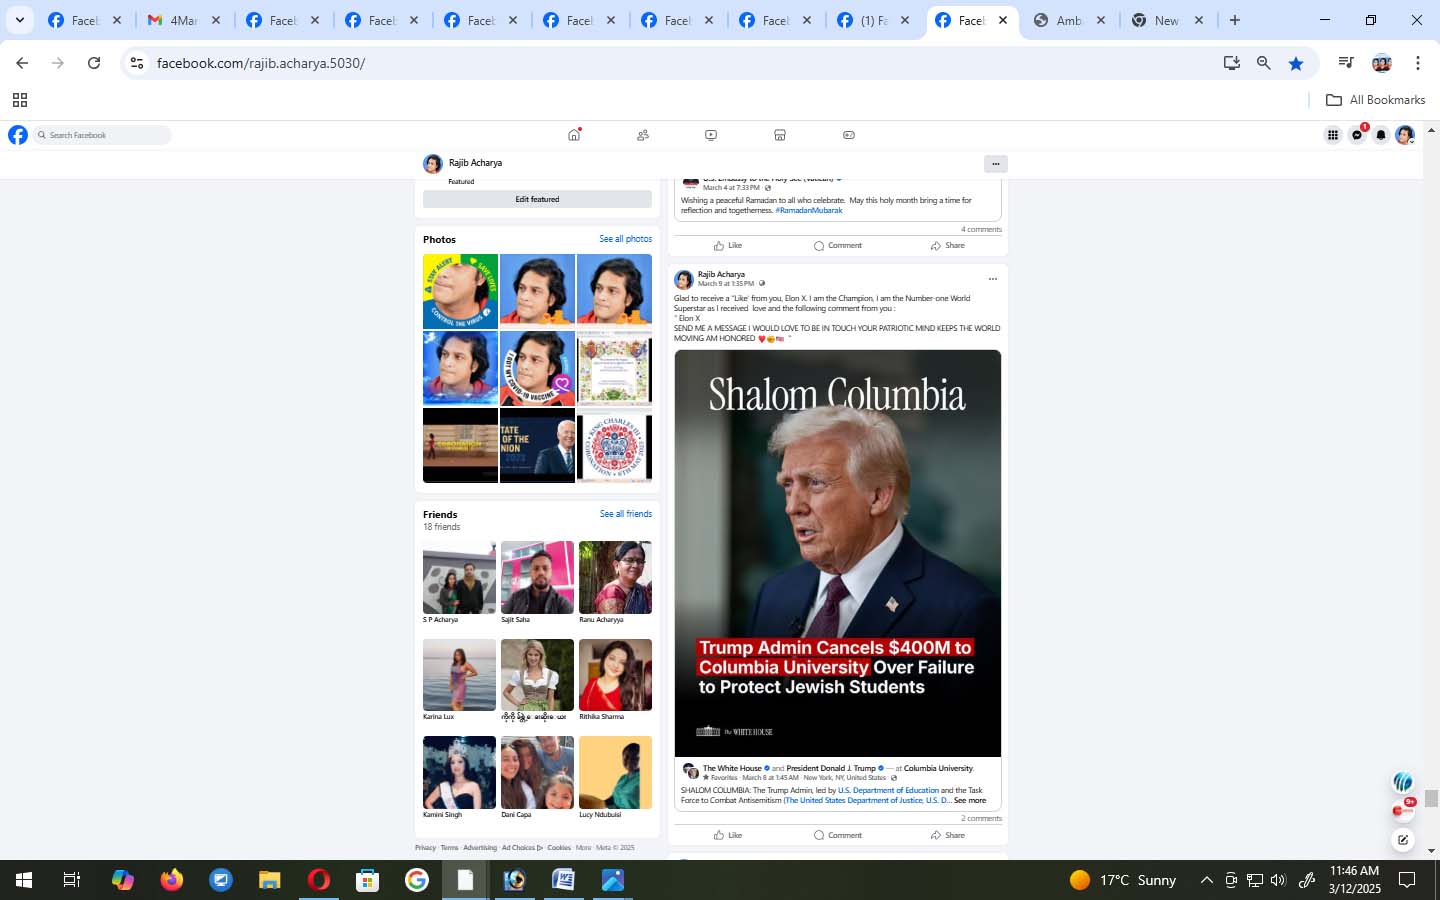
Task: Open the Friends icon in Facebook navigation
Action: [x=643, y=135]
